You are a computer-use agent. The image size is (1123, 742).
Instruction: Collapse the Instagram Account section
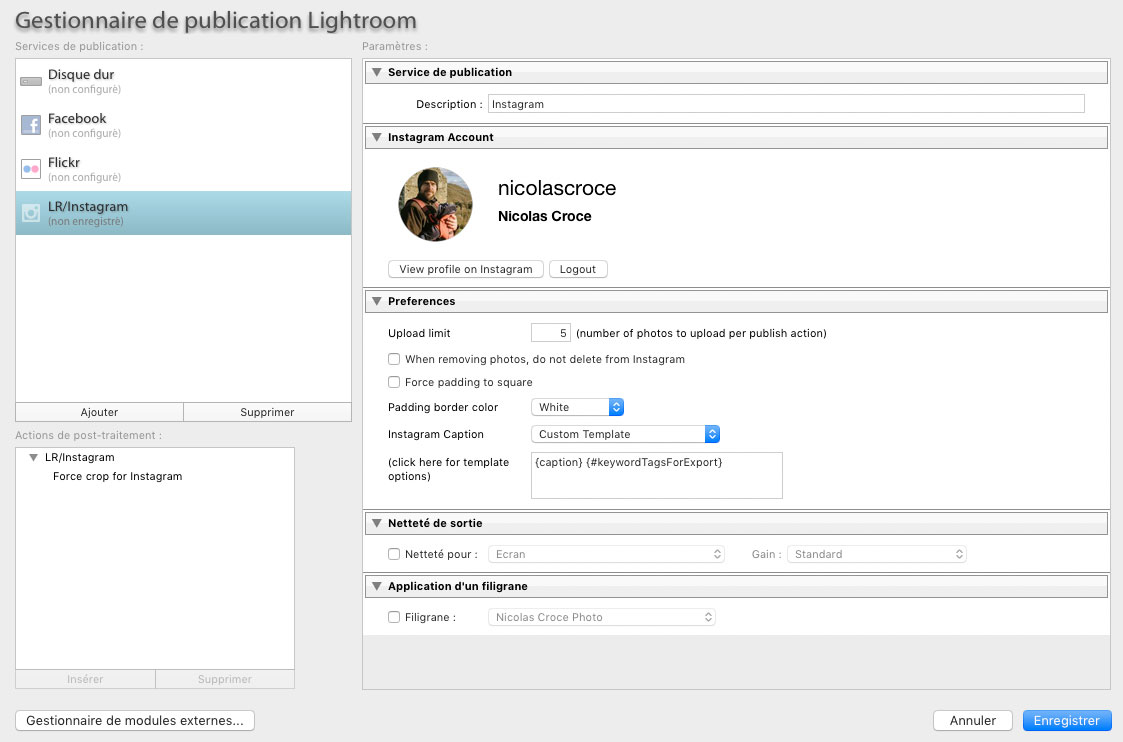coord(377,138)
